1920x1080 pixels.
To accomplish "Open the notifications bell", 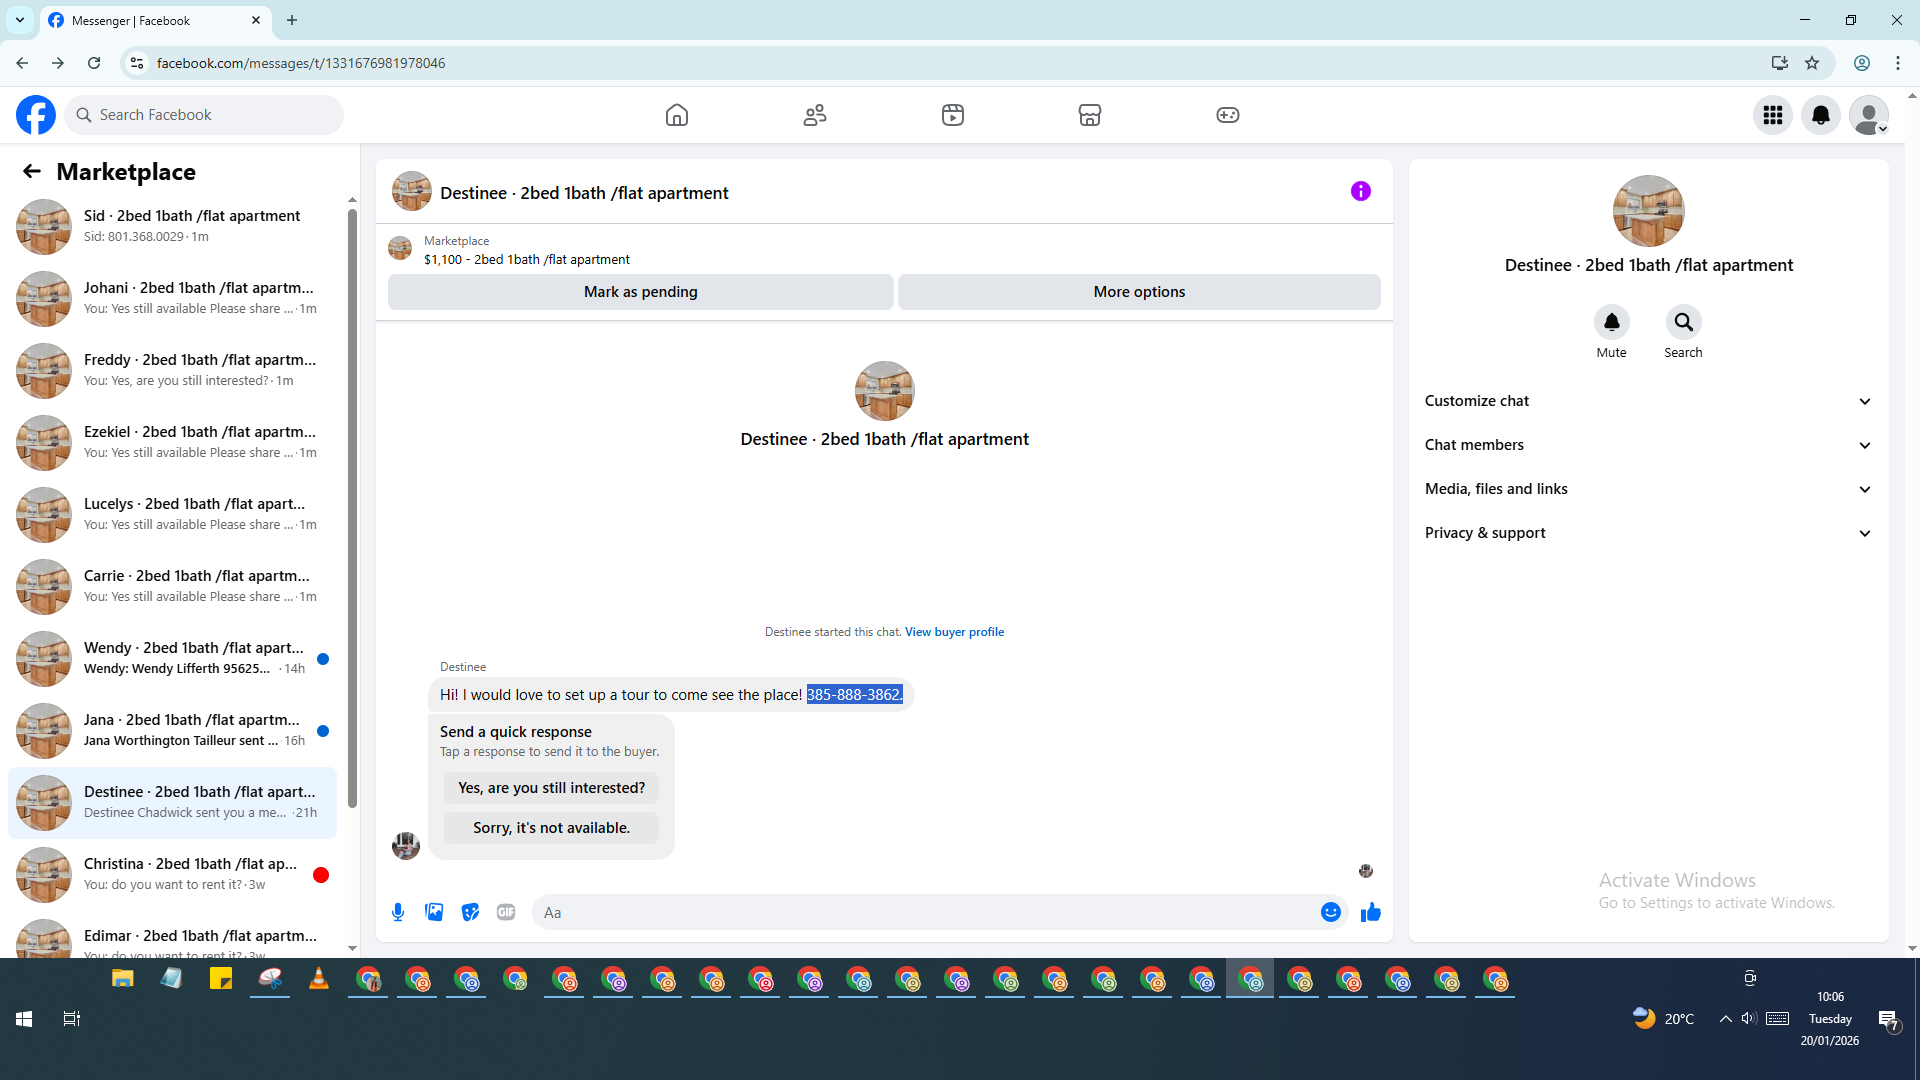I will (x=1821, y=115).
